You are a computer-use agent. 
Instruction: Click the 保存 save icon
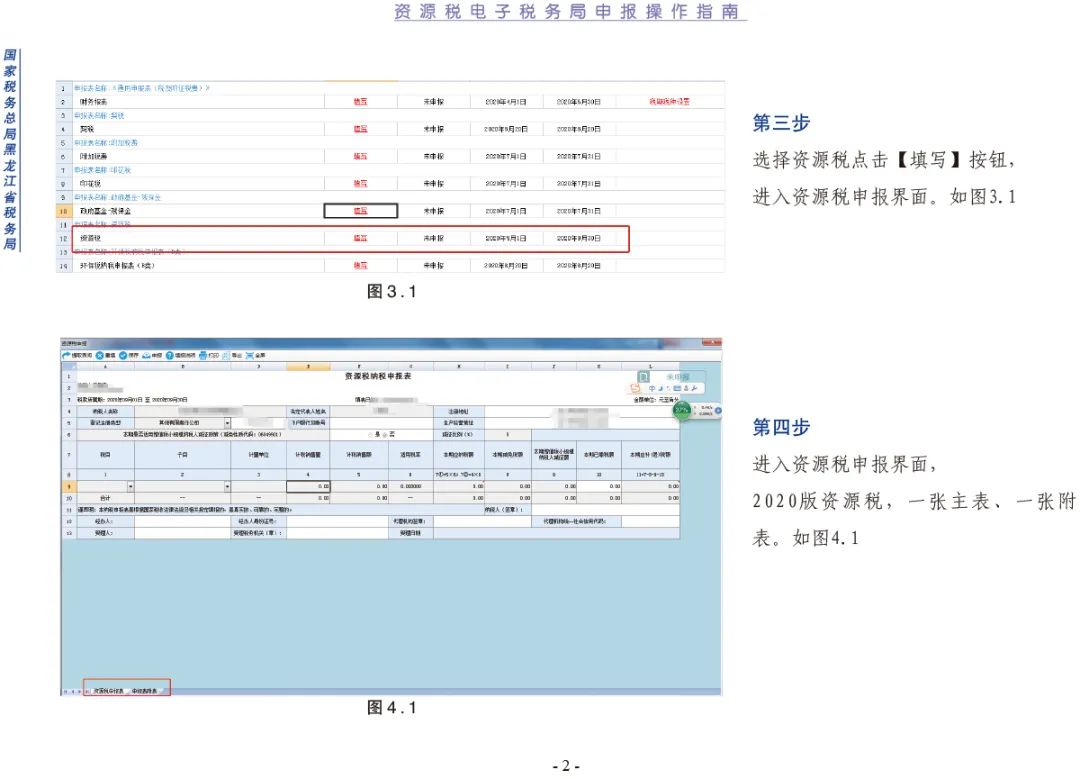[x=123, y=355]
